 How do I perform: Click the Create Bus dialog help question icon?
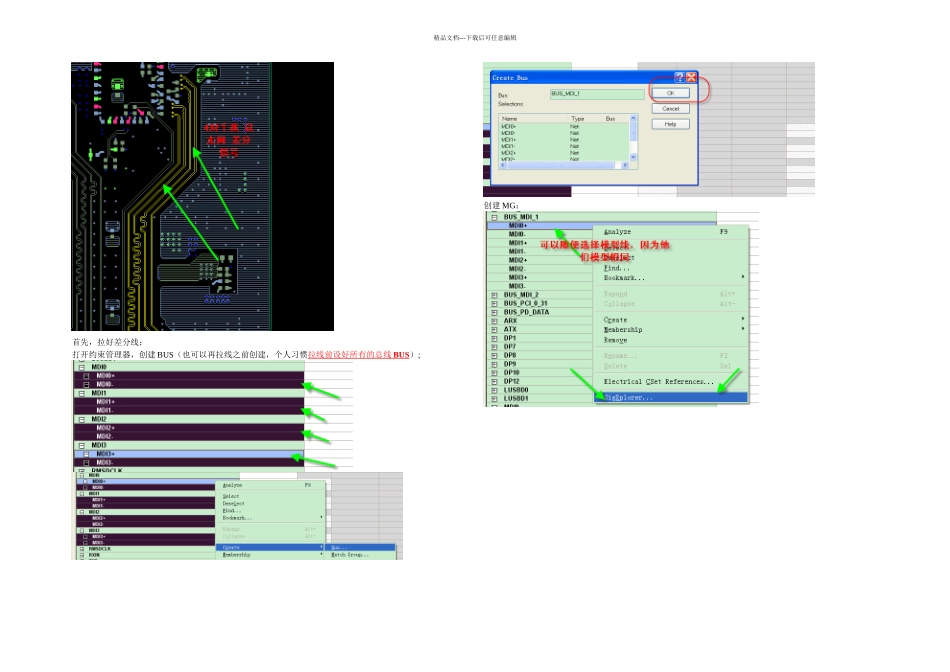pyautogui.click(x=680, y=77)
